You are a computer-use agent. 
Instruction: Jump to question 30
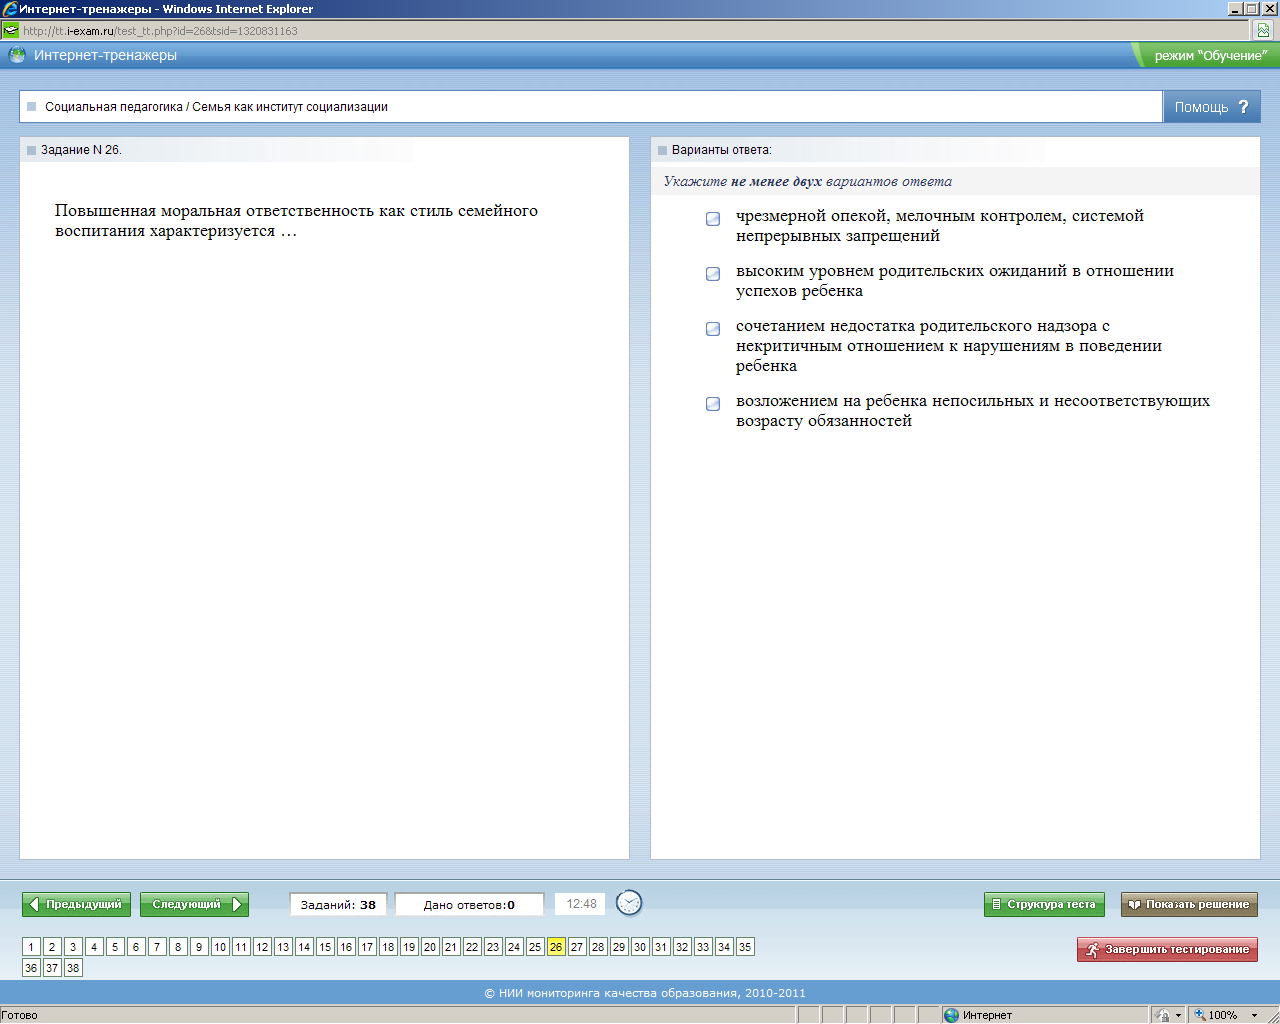point(640,947)
